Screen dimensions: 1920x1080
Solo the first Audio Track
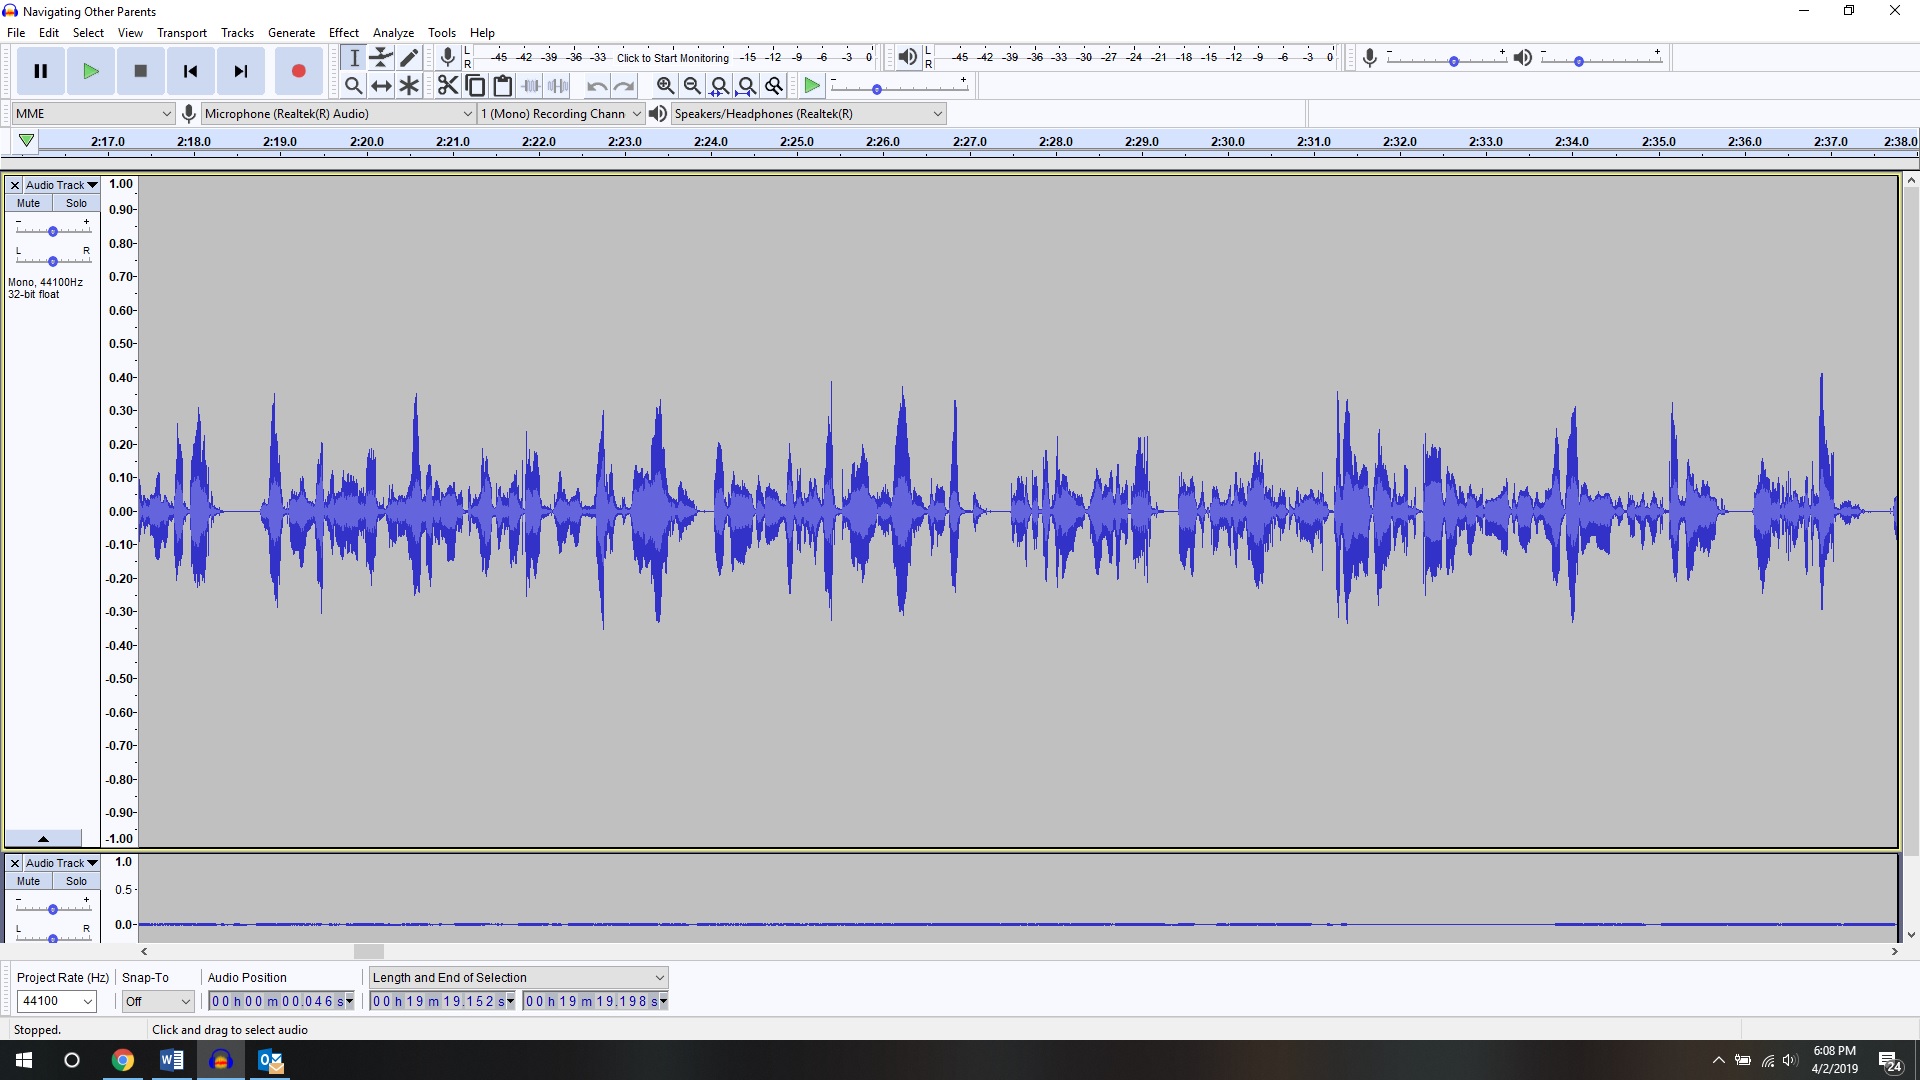(76, 203)
